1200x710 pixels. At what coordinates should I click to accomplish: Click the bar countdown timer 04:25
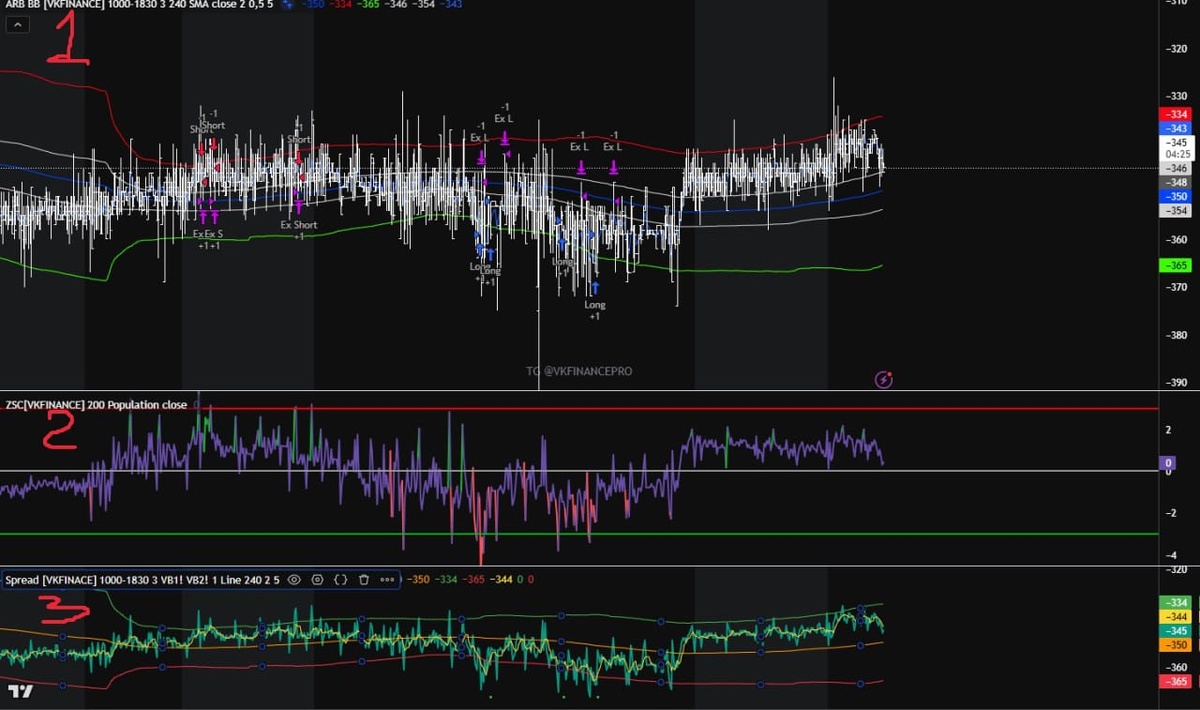(x=1177, y=155)
